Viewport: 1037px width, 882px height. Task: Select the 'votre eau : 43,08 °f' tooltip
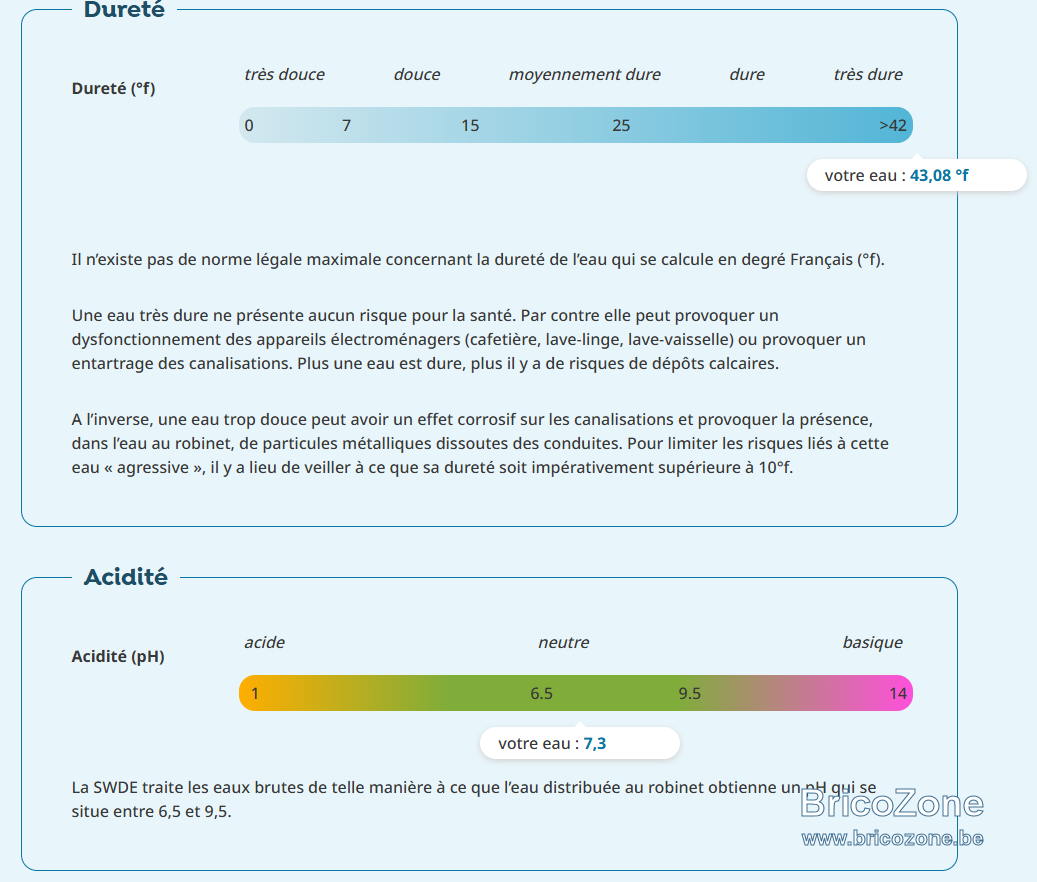[x=917, y=175]
